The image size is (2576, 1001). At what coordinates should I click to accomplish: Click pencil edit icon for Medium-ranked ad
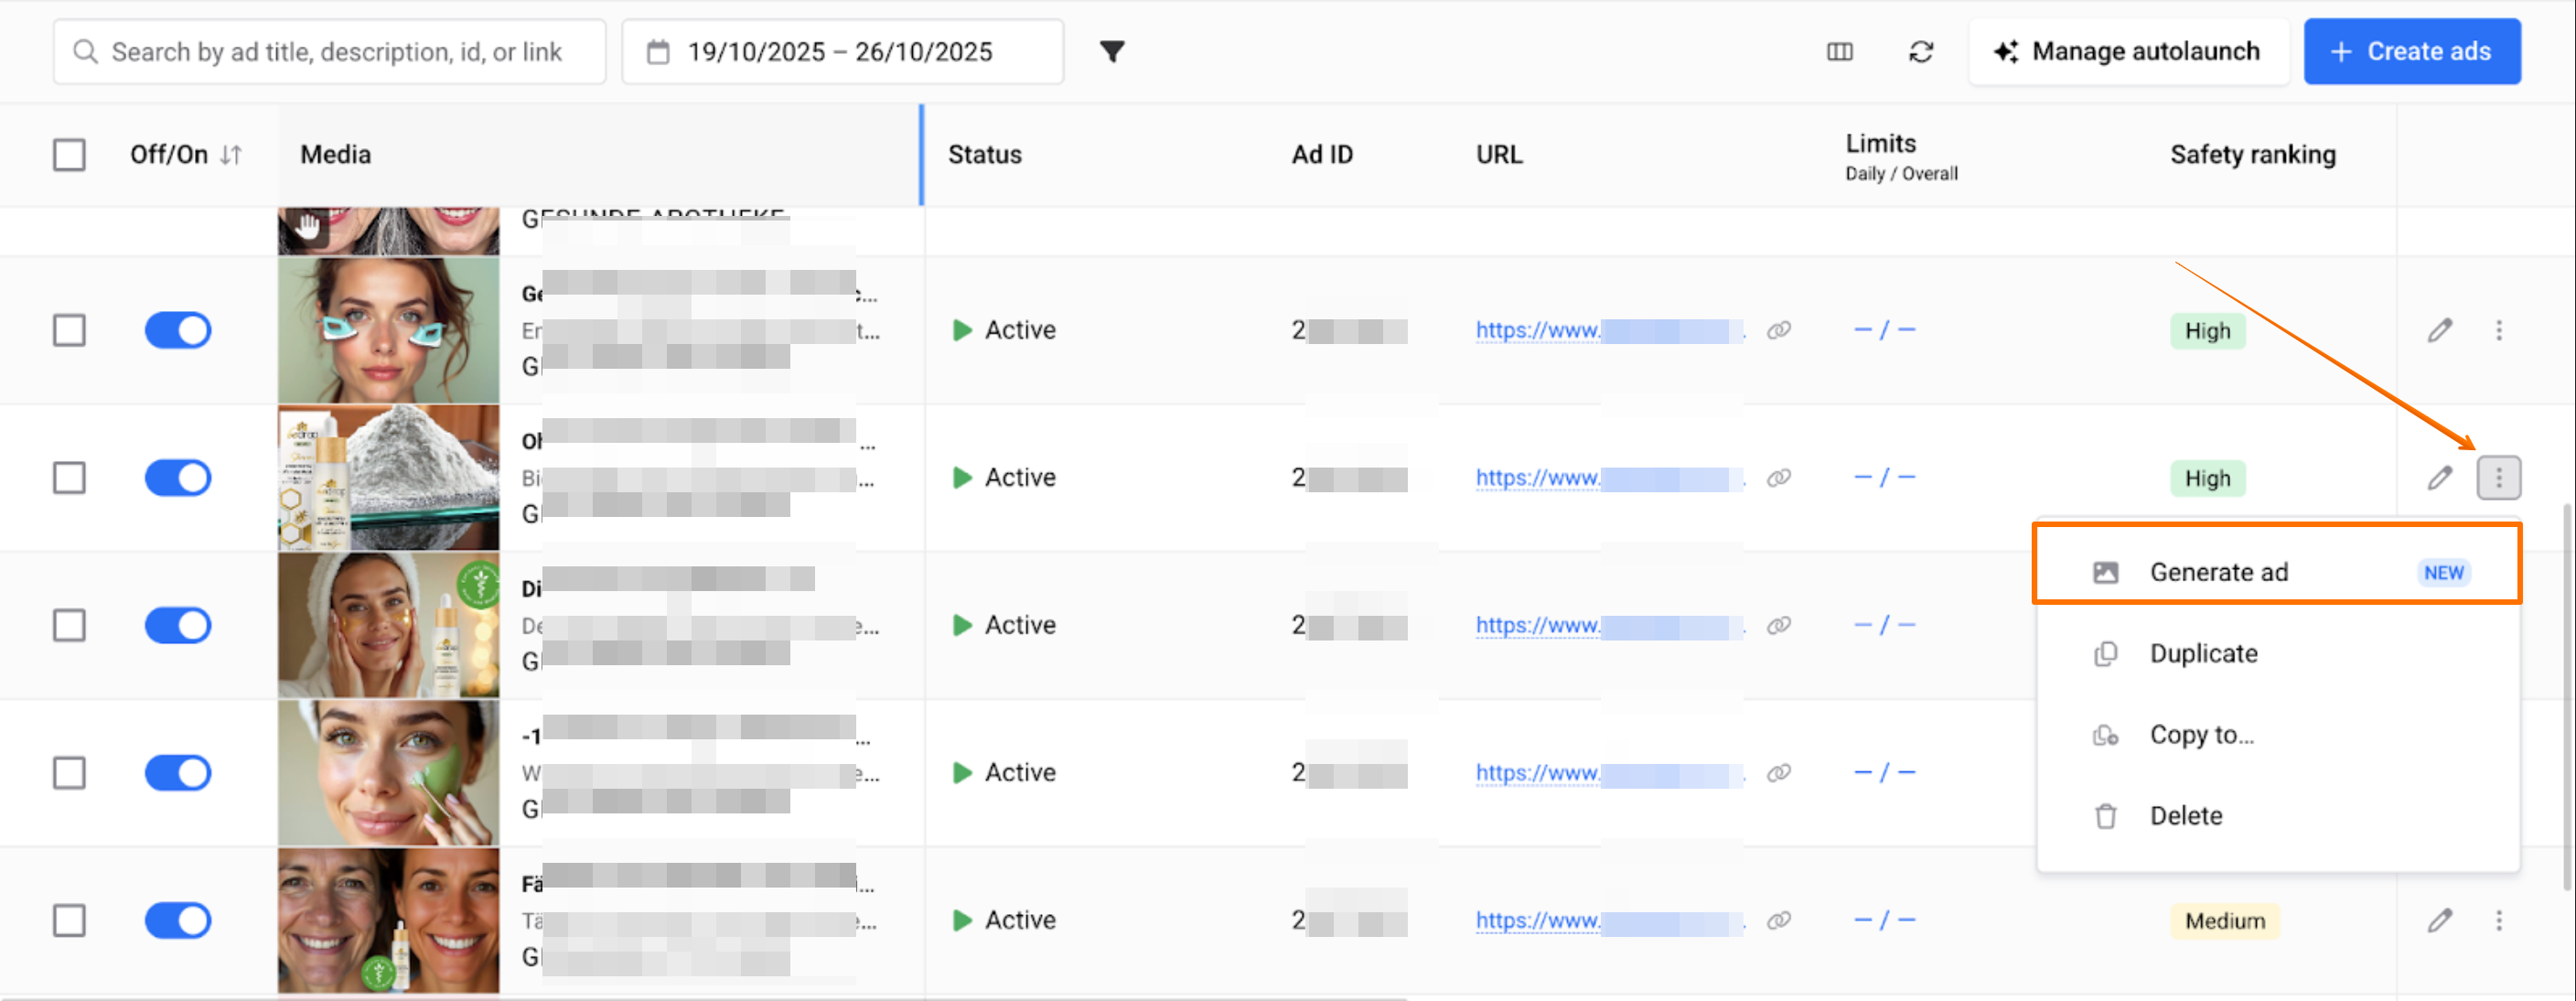[2439, 920]
